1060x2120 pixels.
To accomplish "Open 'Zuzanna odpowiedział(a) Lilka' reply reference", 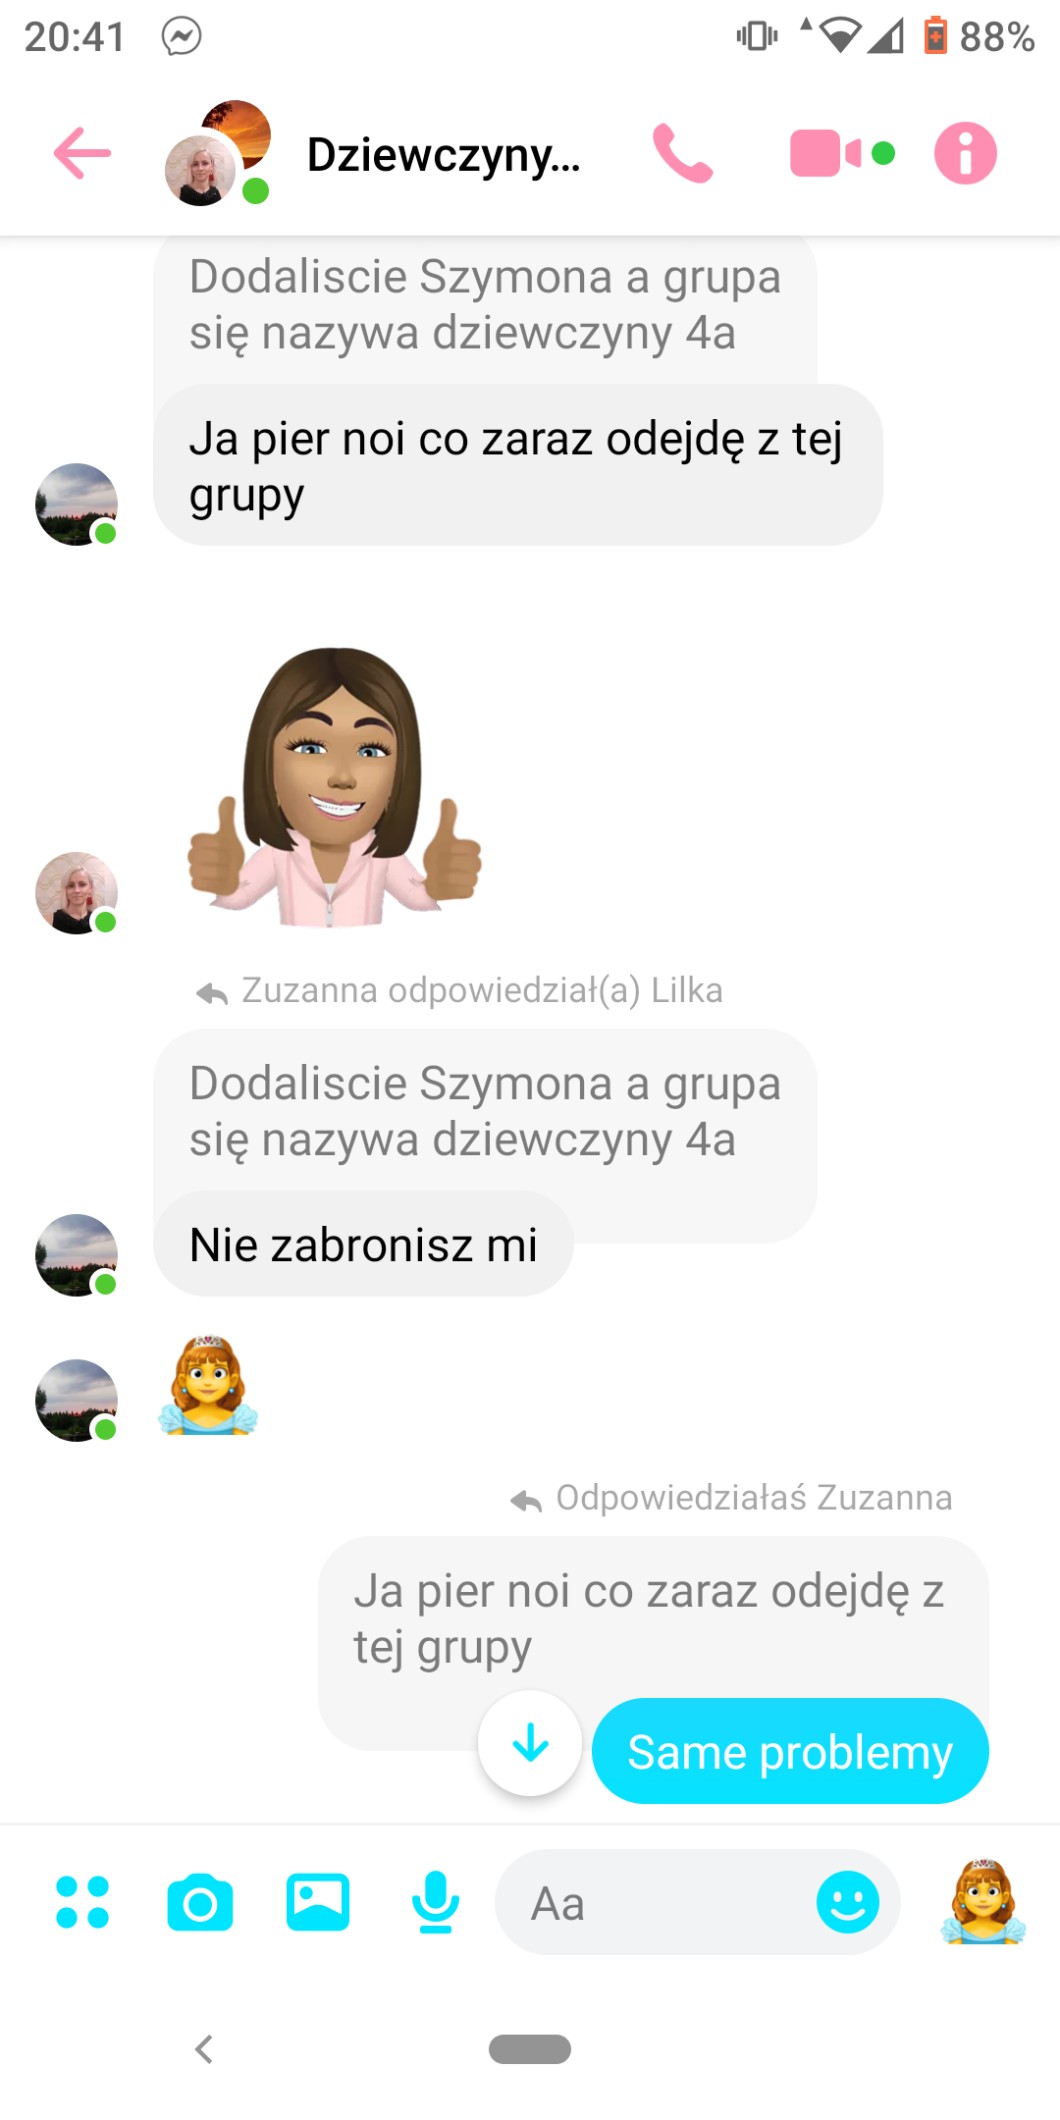I will tap(459, 990).
